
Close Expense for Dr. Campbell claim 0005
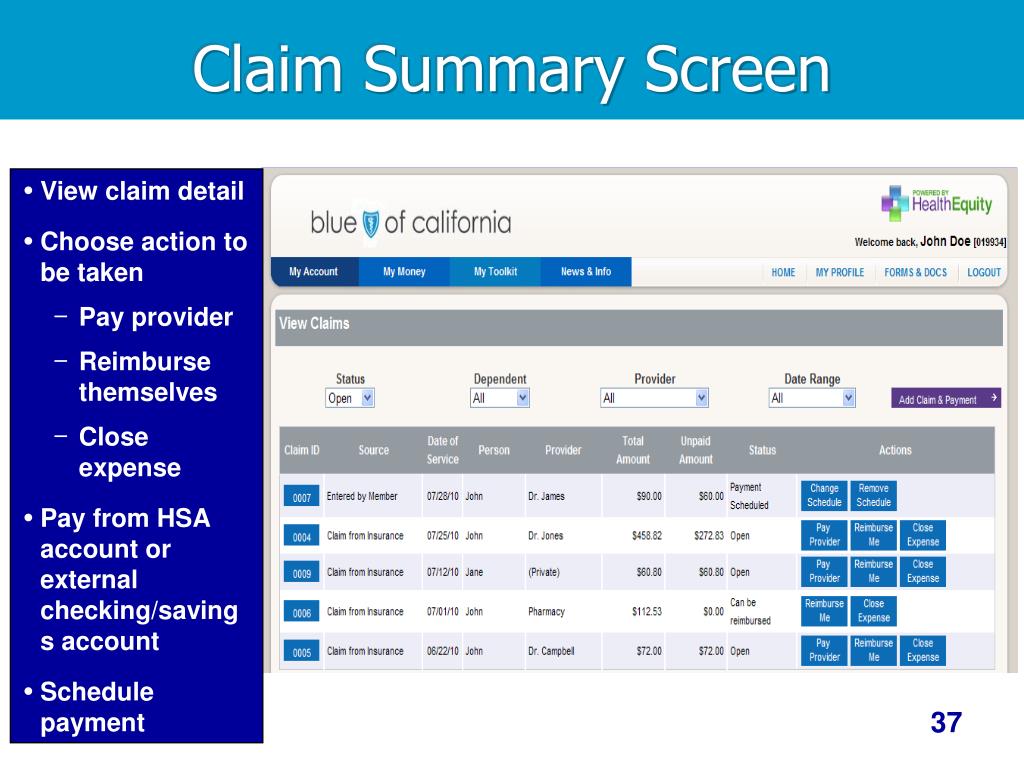[x=921, y=650]
